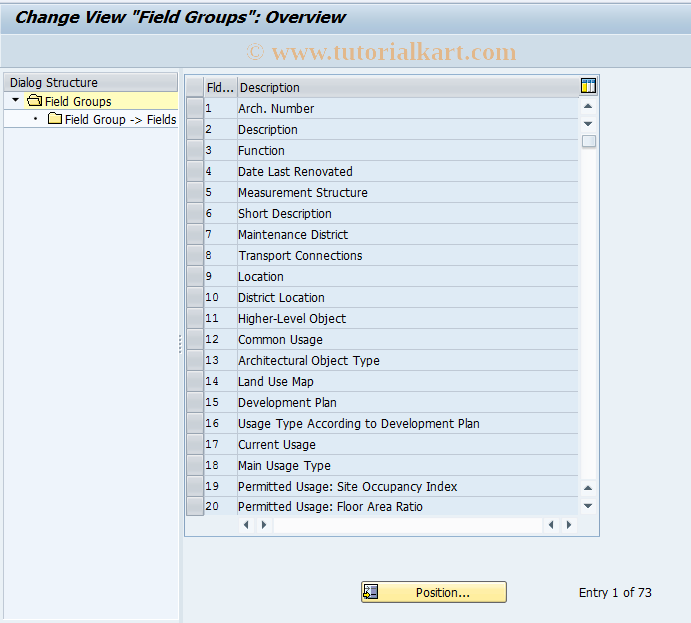
Task: Click the Dialog Structure panel header
Action: click(x=91, y=82)
